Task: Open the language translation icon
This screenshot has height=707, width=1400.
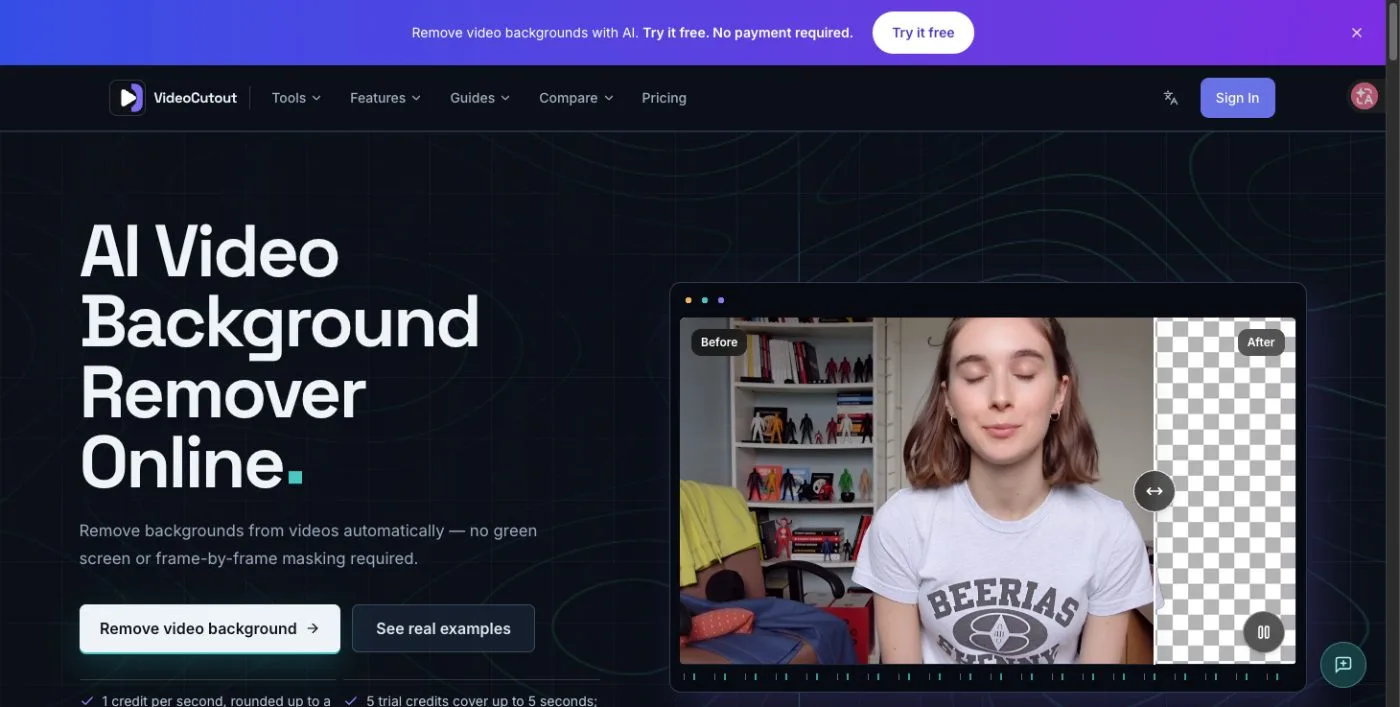Action: click(1170, 98)
